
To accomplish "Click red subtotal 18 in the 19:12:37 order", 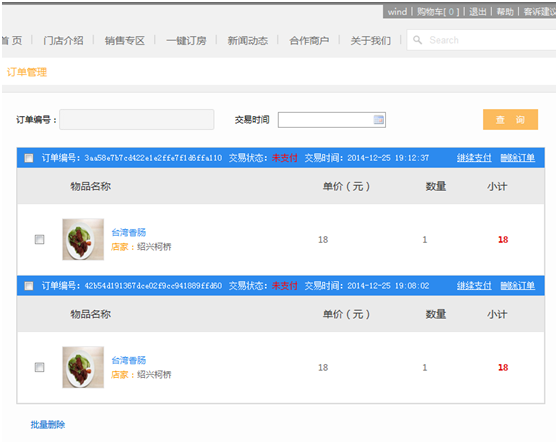I will 503,239.
